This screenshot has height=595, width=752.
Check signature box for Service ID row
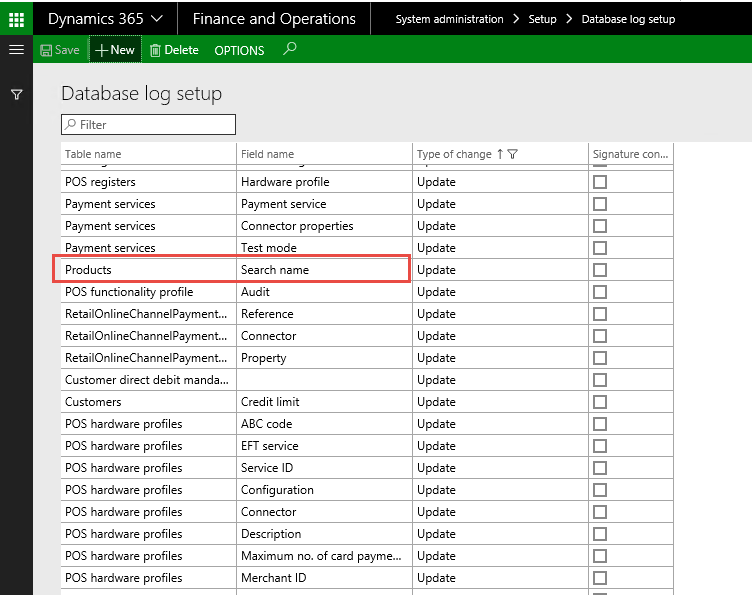600,468
